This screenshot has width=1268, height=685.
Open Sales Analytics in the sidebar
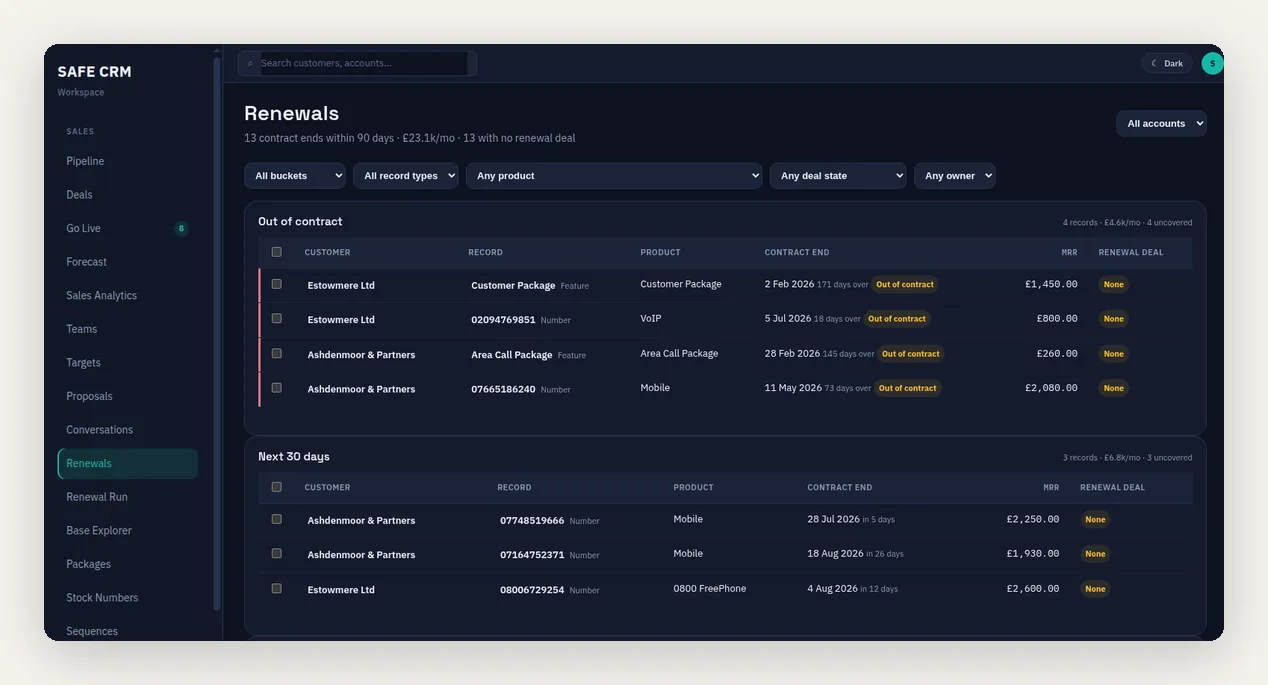coord(128,295)
